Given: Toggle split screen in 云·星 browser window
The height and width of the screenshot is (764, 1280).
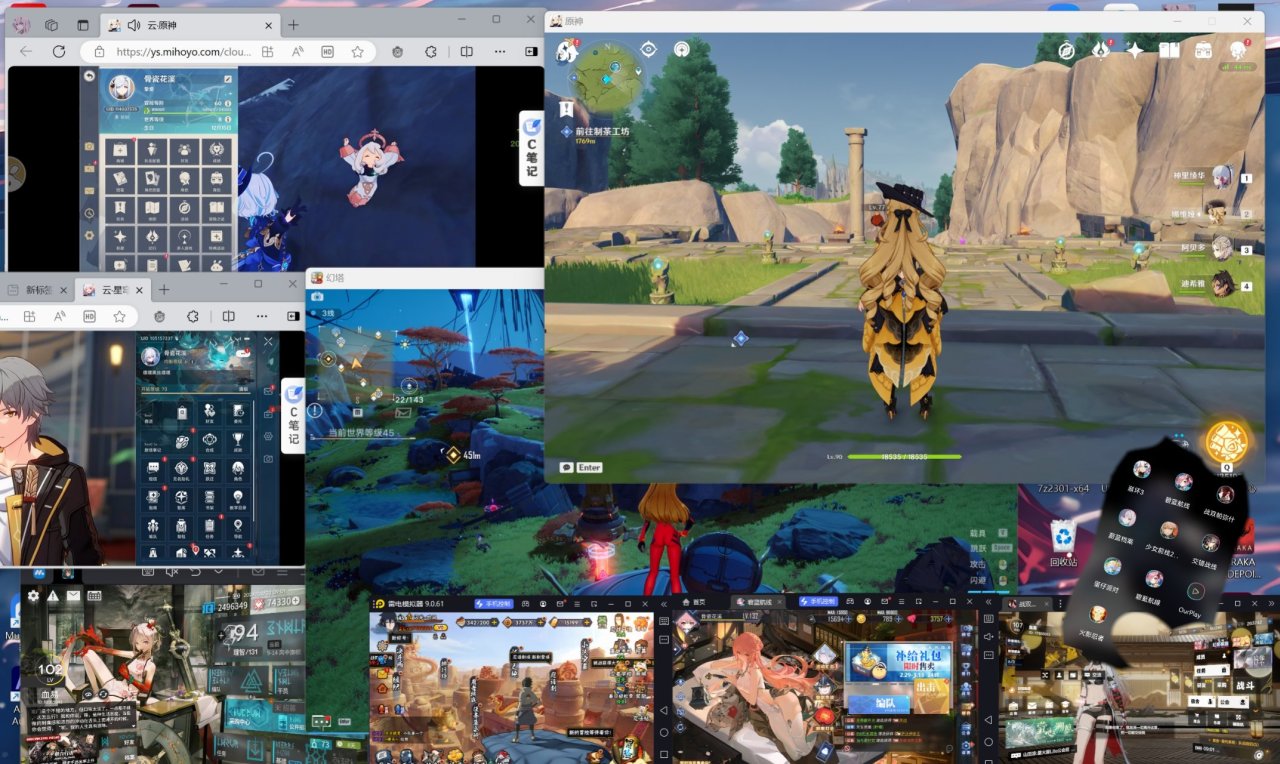Looking at the screenshot, I should (227, 316).
